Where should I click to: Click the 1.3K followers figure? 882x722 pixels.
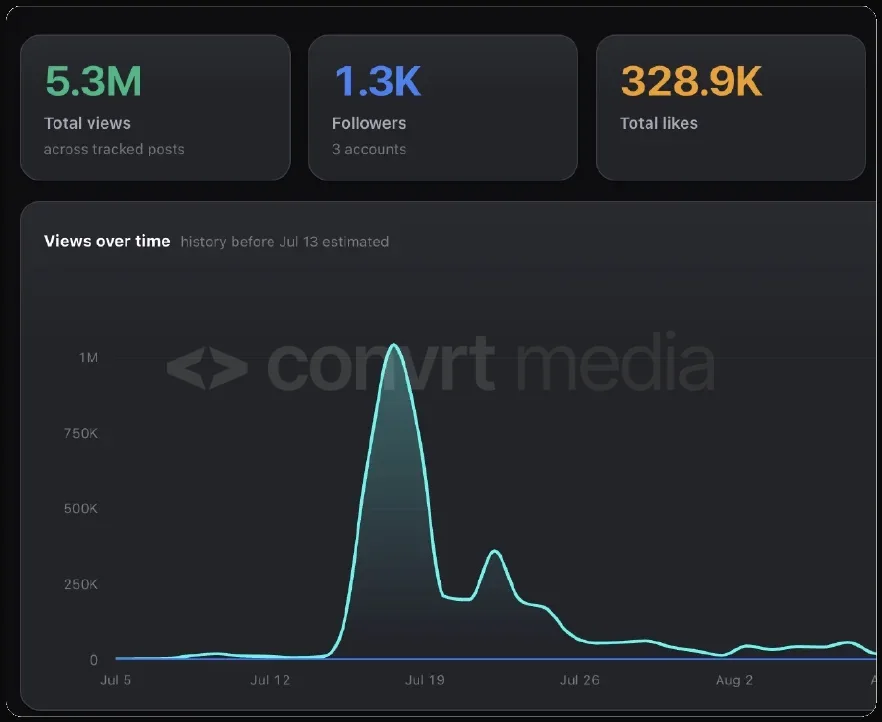pos(377,82)
